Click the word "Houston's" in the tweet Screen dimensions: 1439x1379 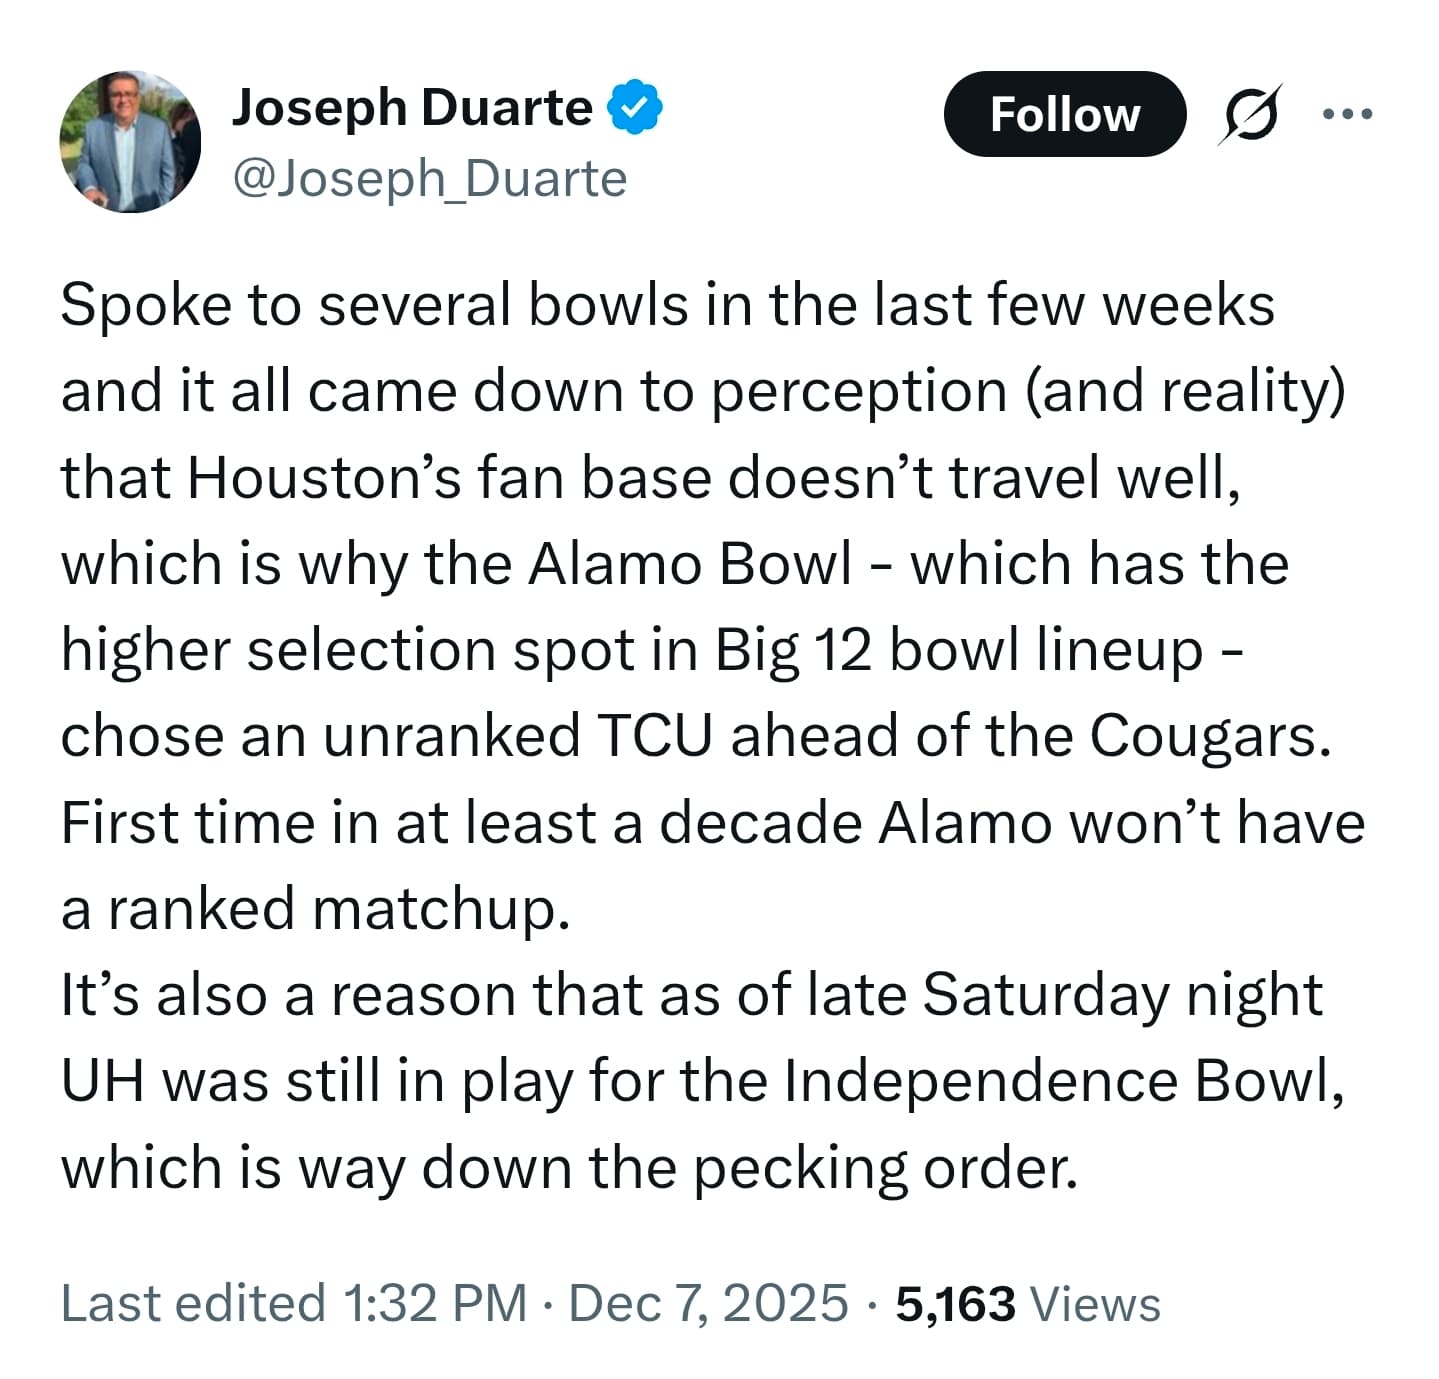click(324, 477)
